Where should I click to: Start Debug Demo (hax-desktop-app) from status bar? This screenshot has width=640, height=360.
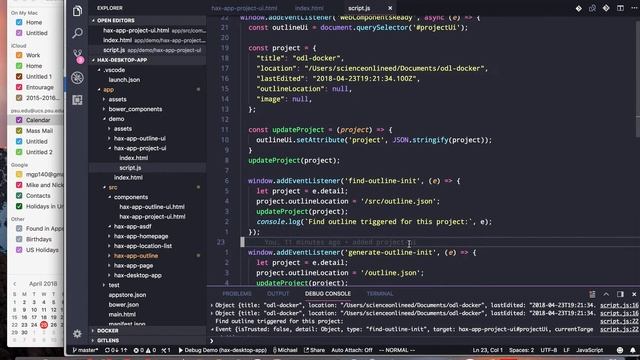tap(222, 350)
